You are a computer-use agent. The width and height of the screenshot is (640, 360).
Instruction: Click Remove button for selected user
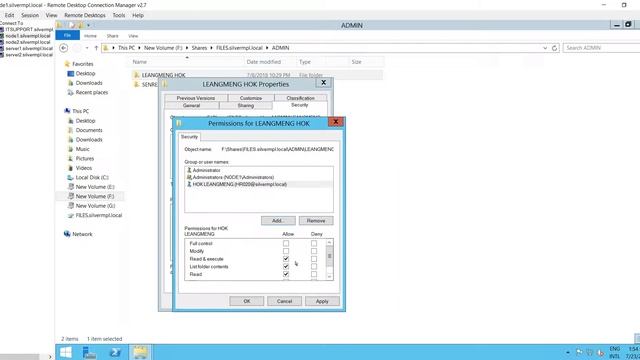pyautogui.click(x=316, y=221)
